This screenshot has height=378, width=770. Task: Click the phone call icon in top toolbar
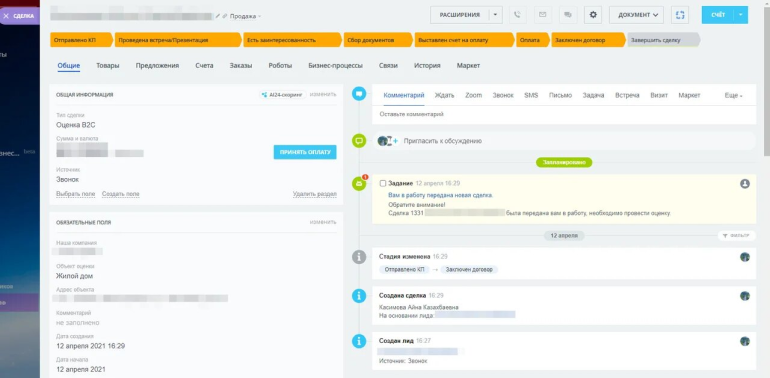click(x=517, y=15)
